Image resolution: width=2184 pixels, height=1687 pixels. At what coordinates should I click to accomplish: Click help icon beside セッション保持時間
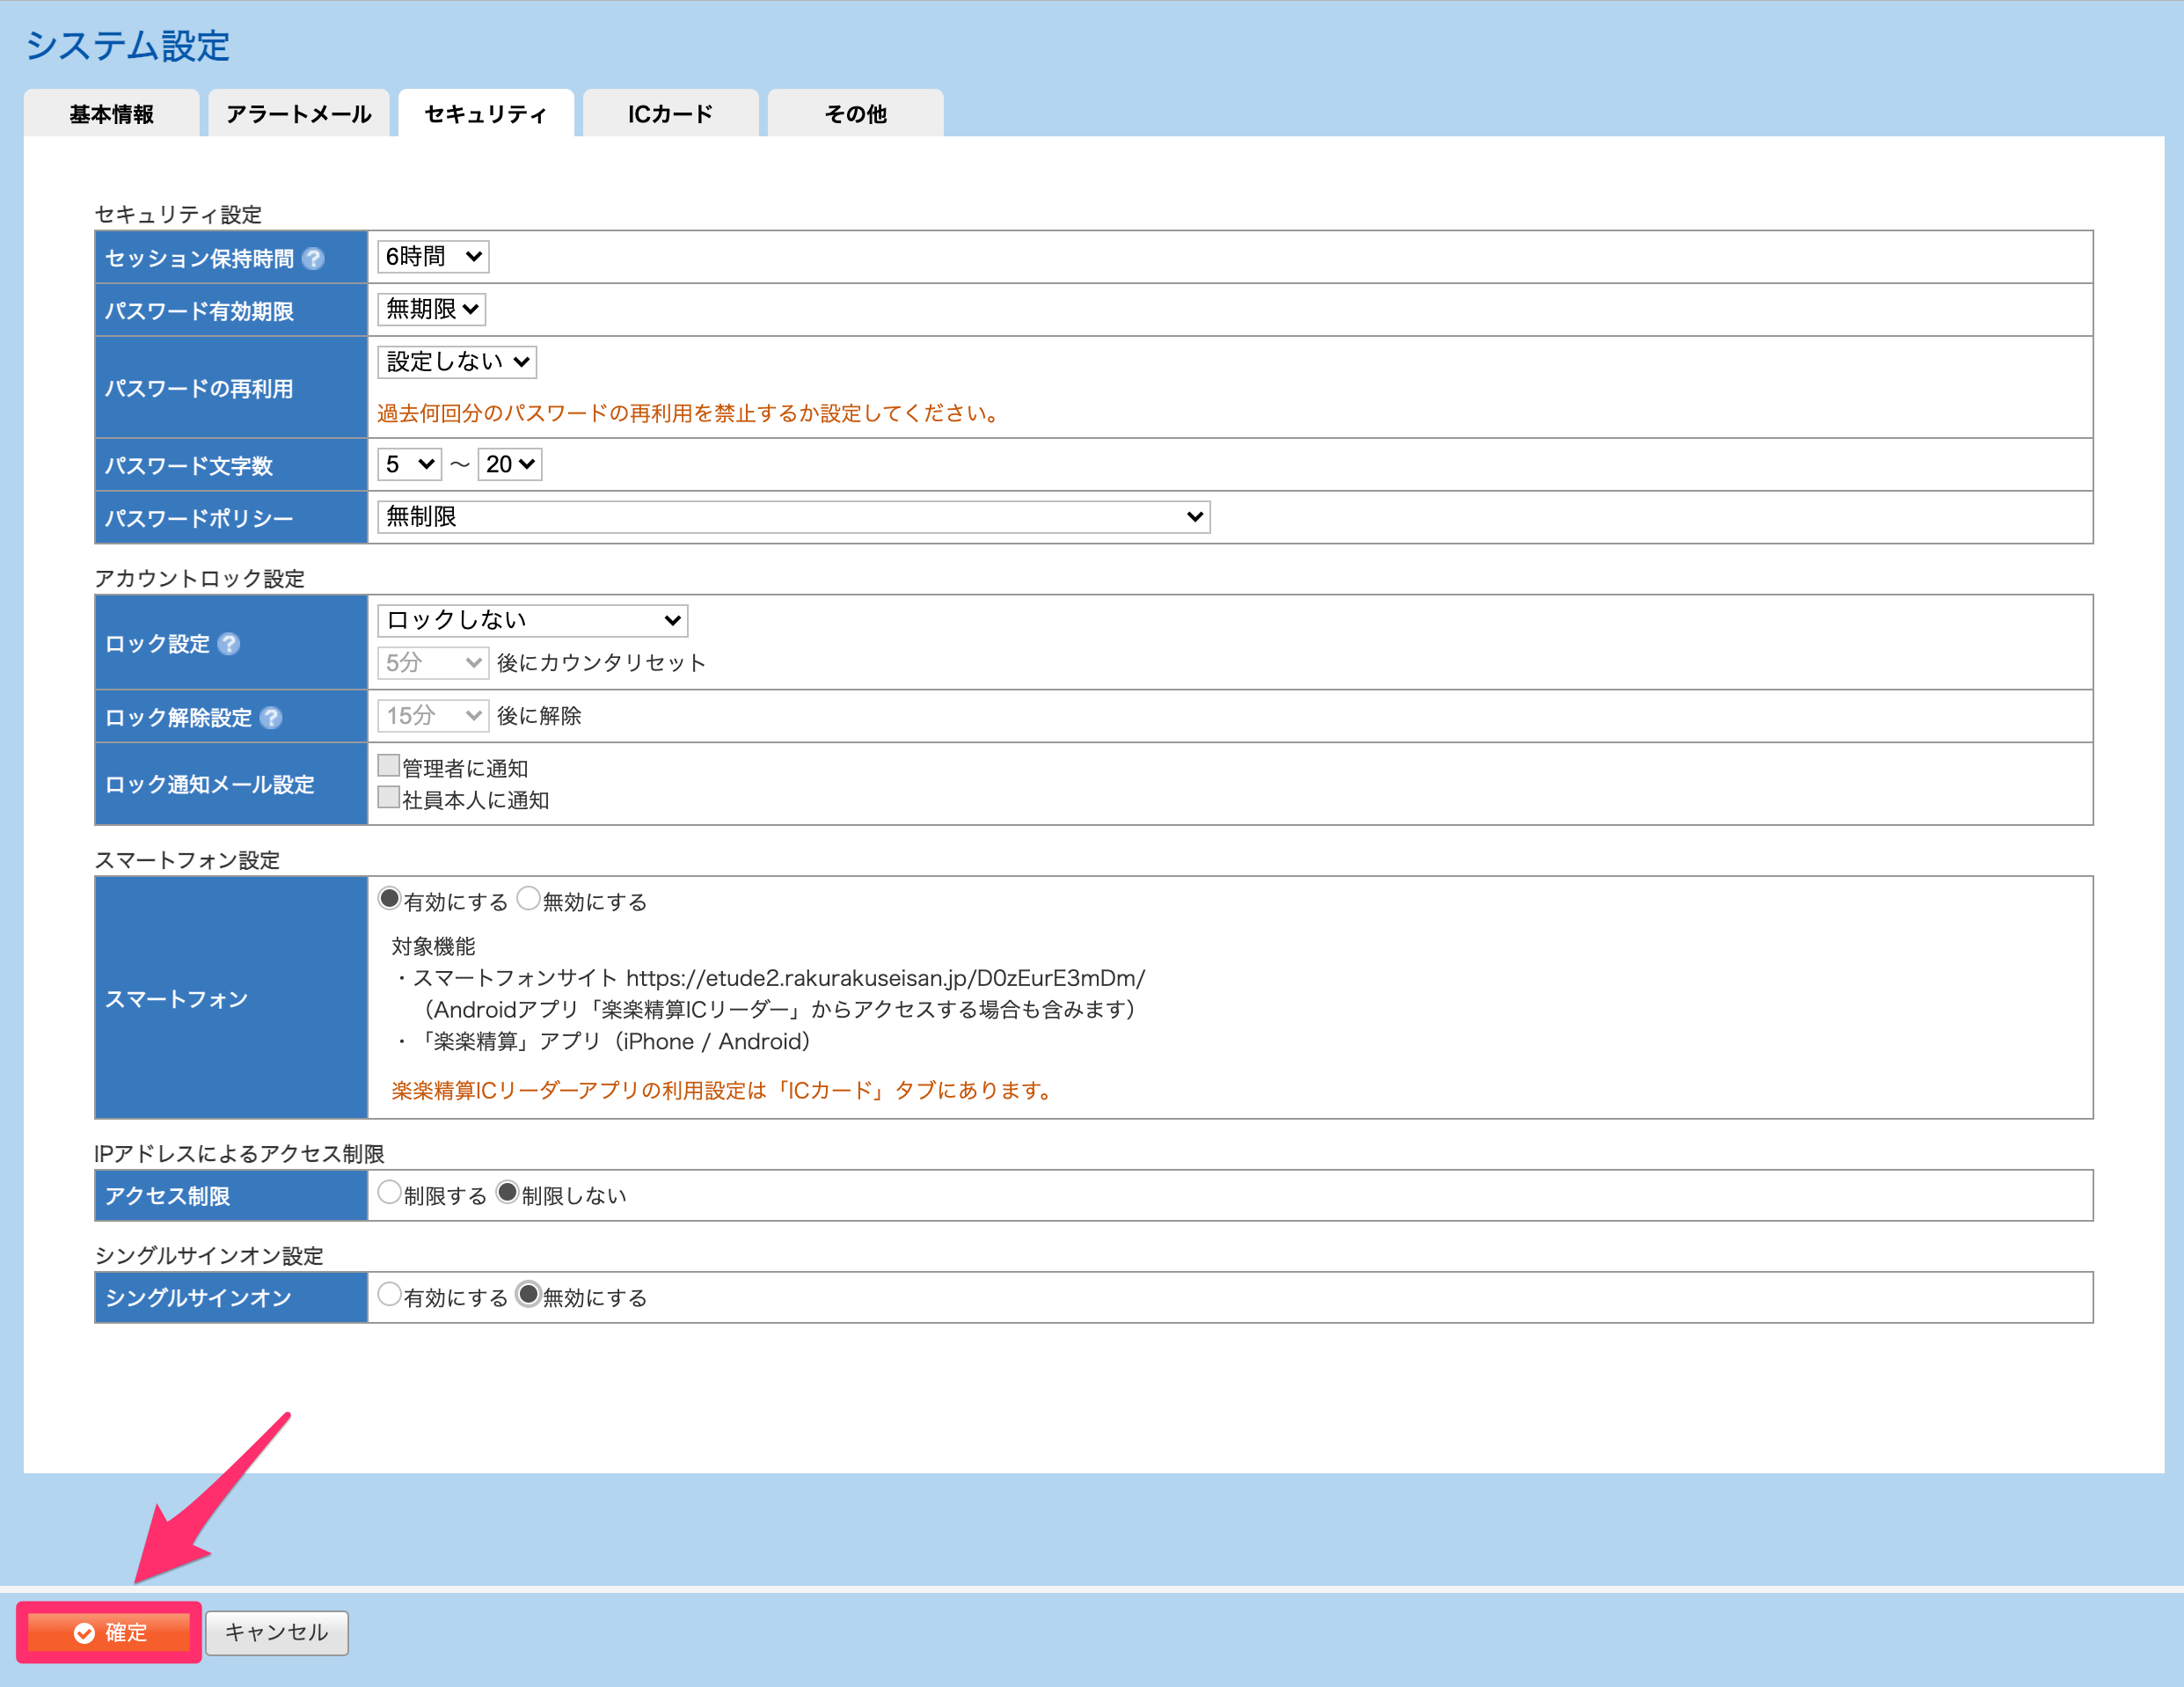(x=313, y=259)
